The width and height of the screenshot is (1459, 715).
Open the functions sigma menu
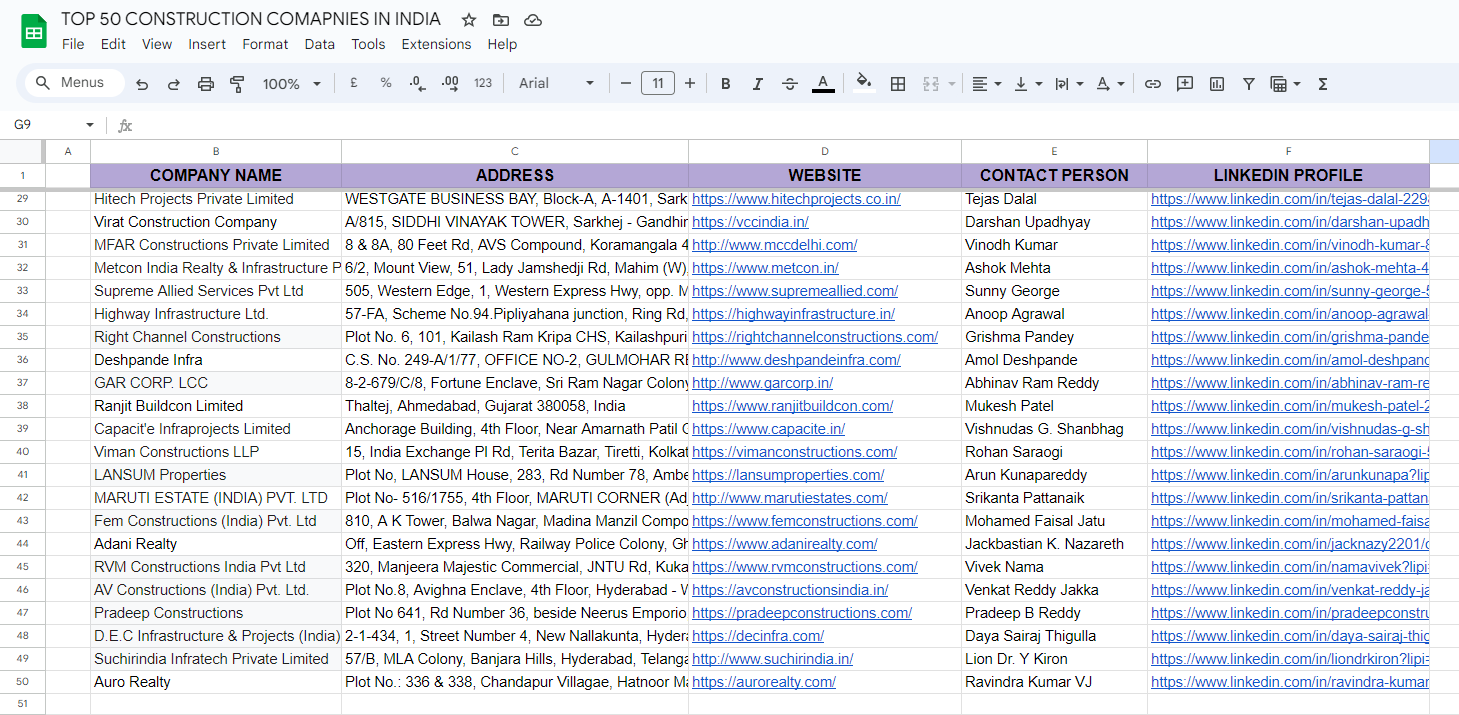1323,84
